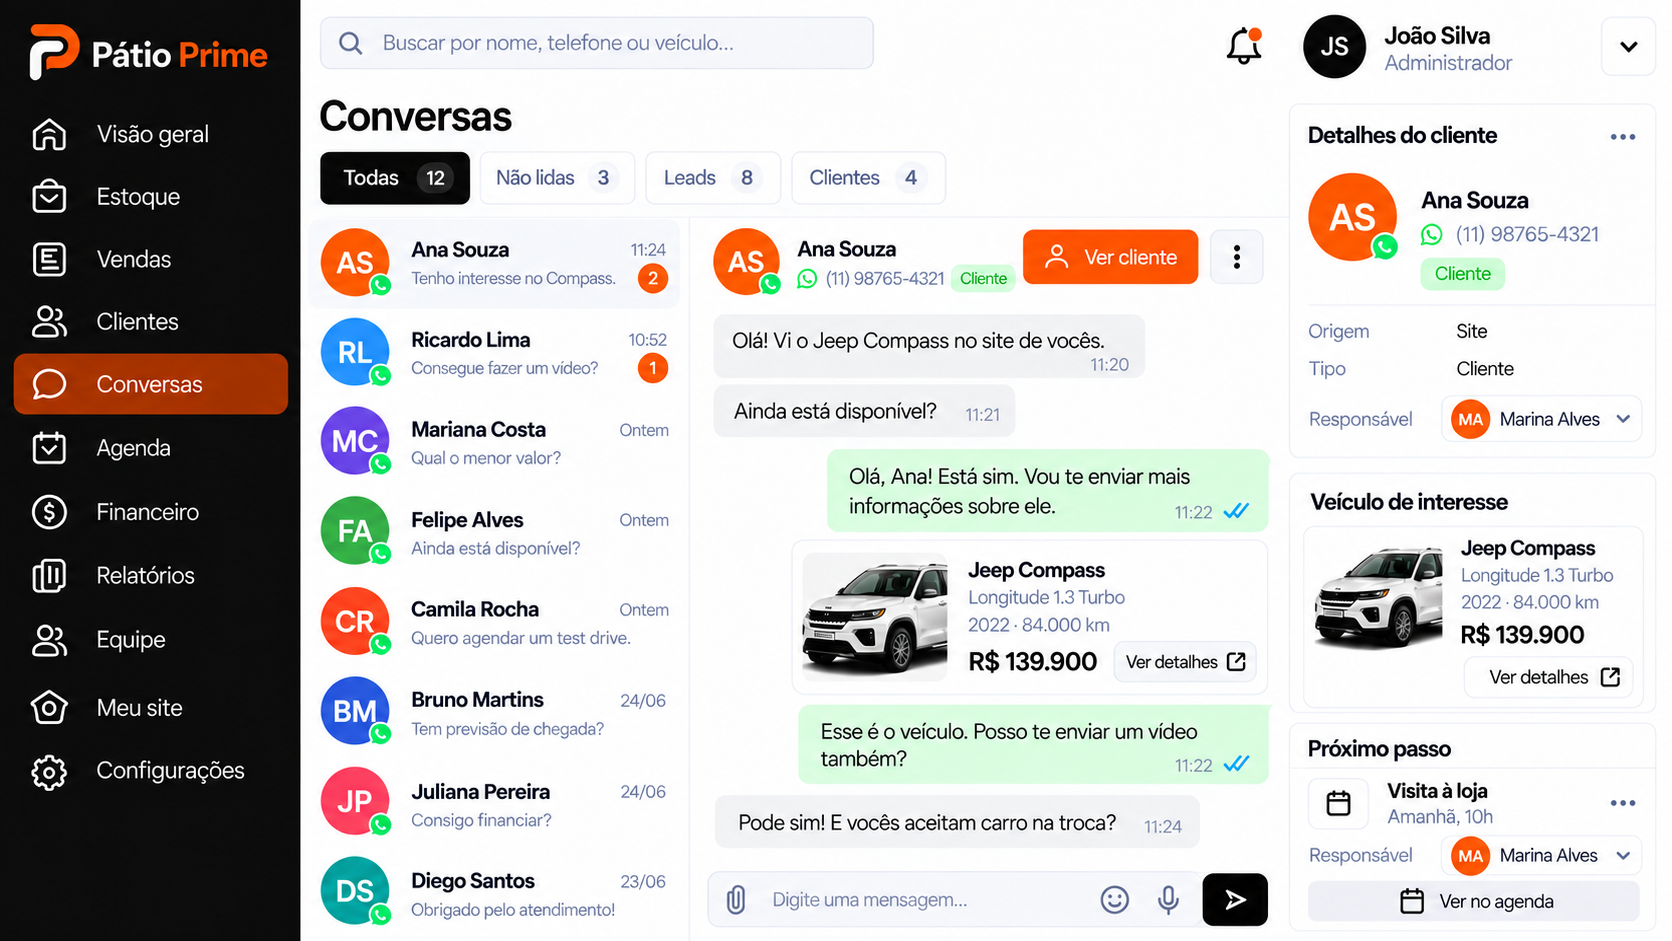Open Mariana Costa conversation

coord(494,443)
